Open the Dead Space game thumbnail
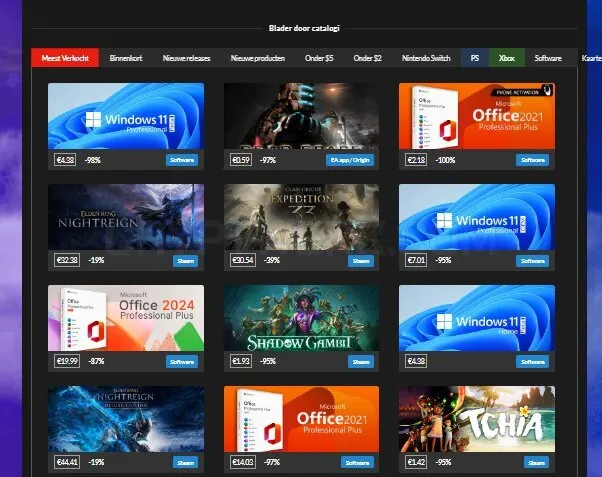Viewport: 602px width, 477px height. click(301, 116)
